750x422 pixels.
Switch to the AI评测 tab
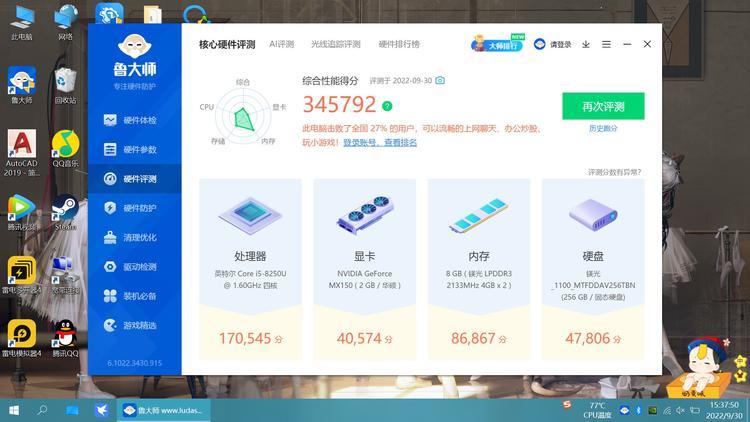282,45
